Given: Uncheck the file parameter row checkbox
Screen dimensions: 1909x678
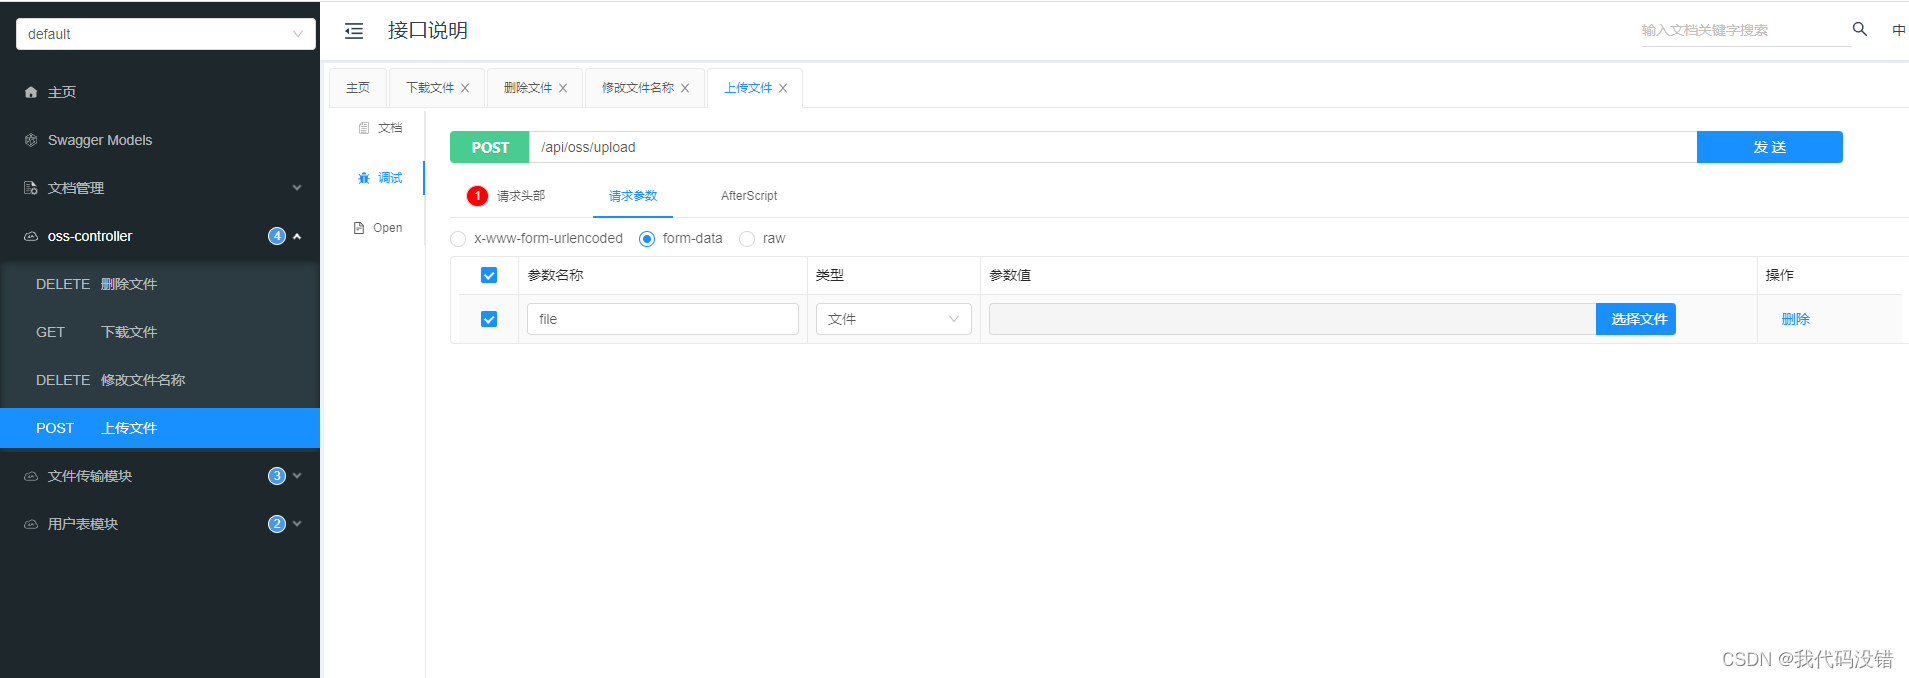Looking at the screenshot, I should 489,319.
